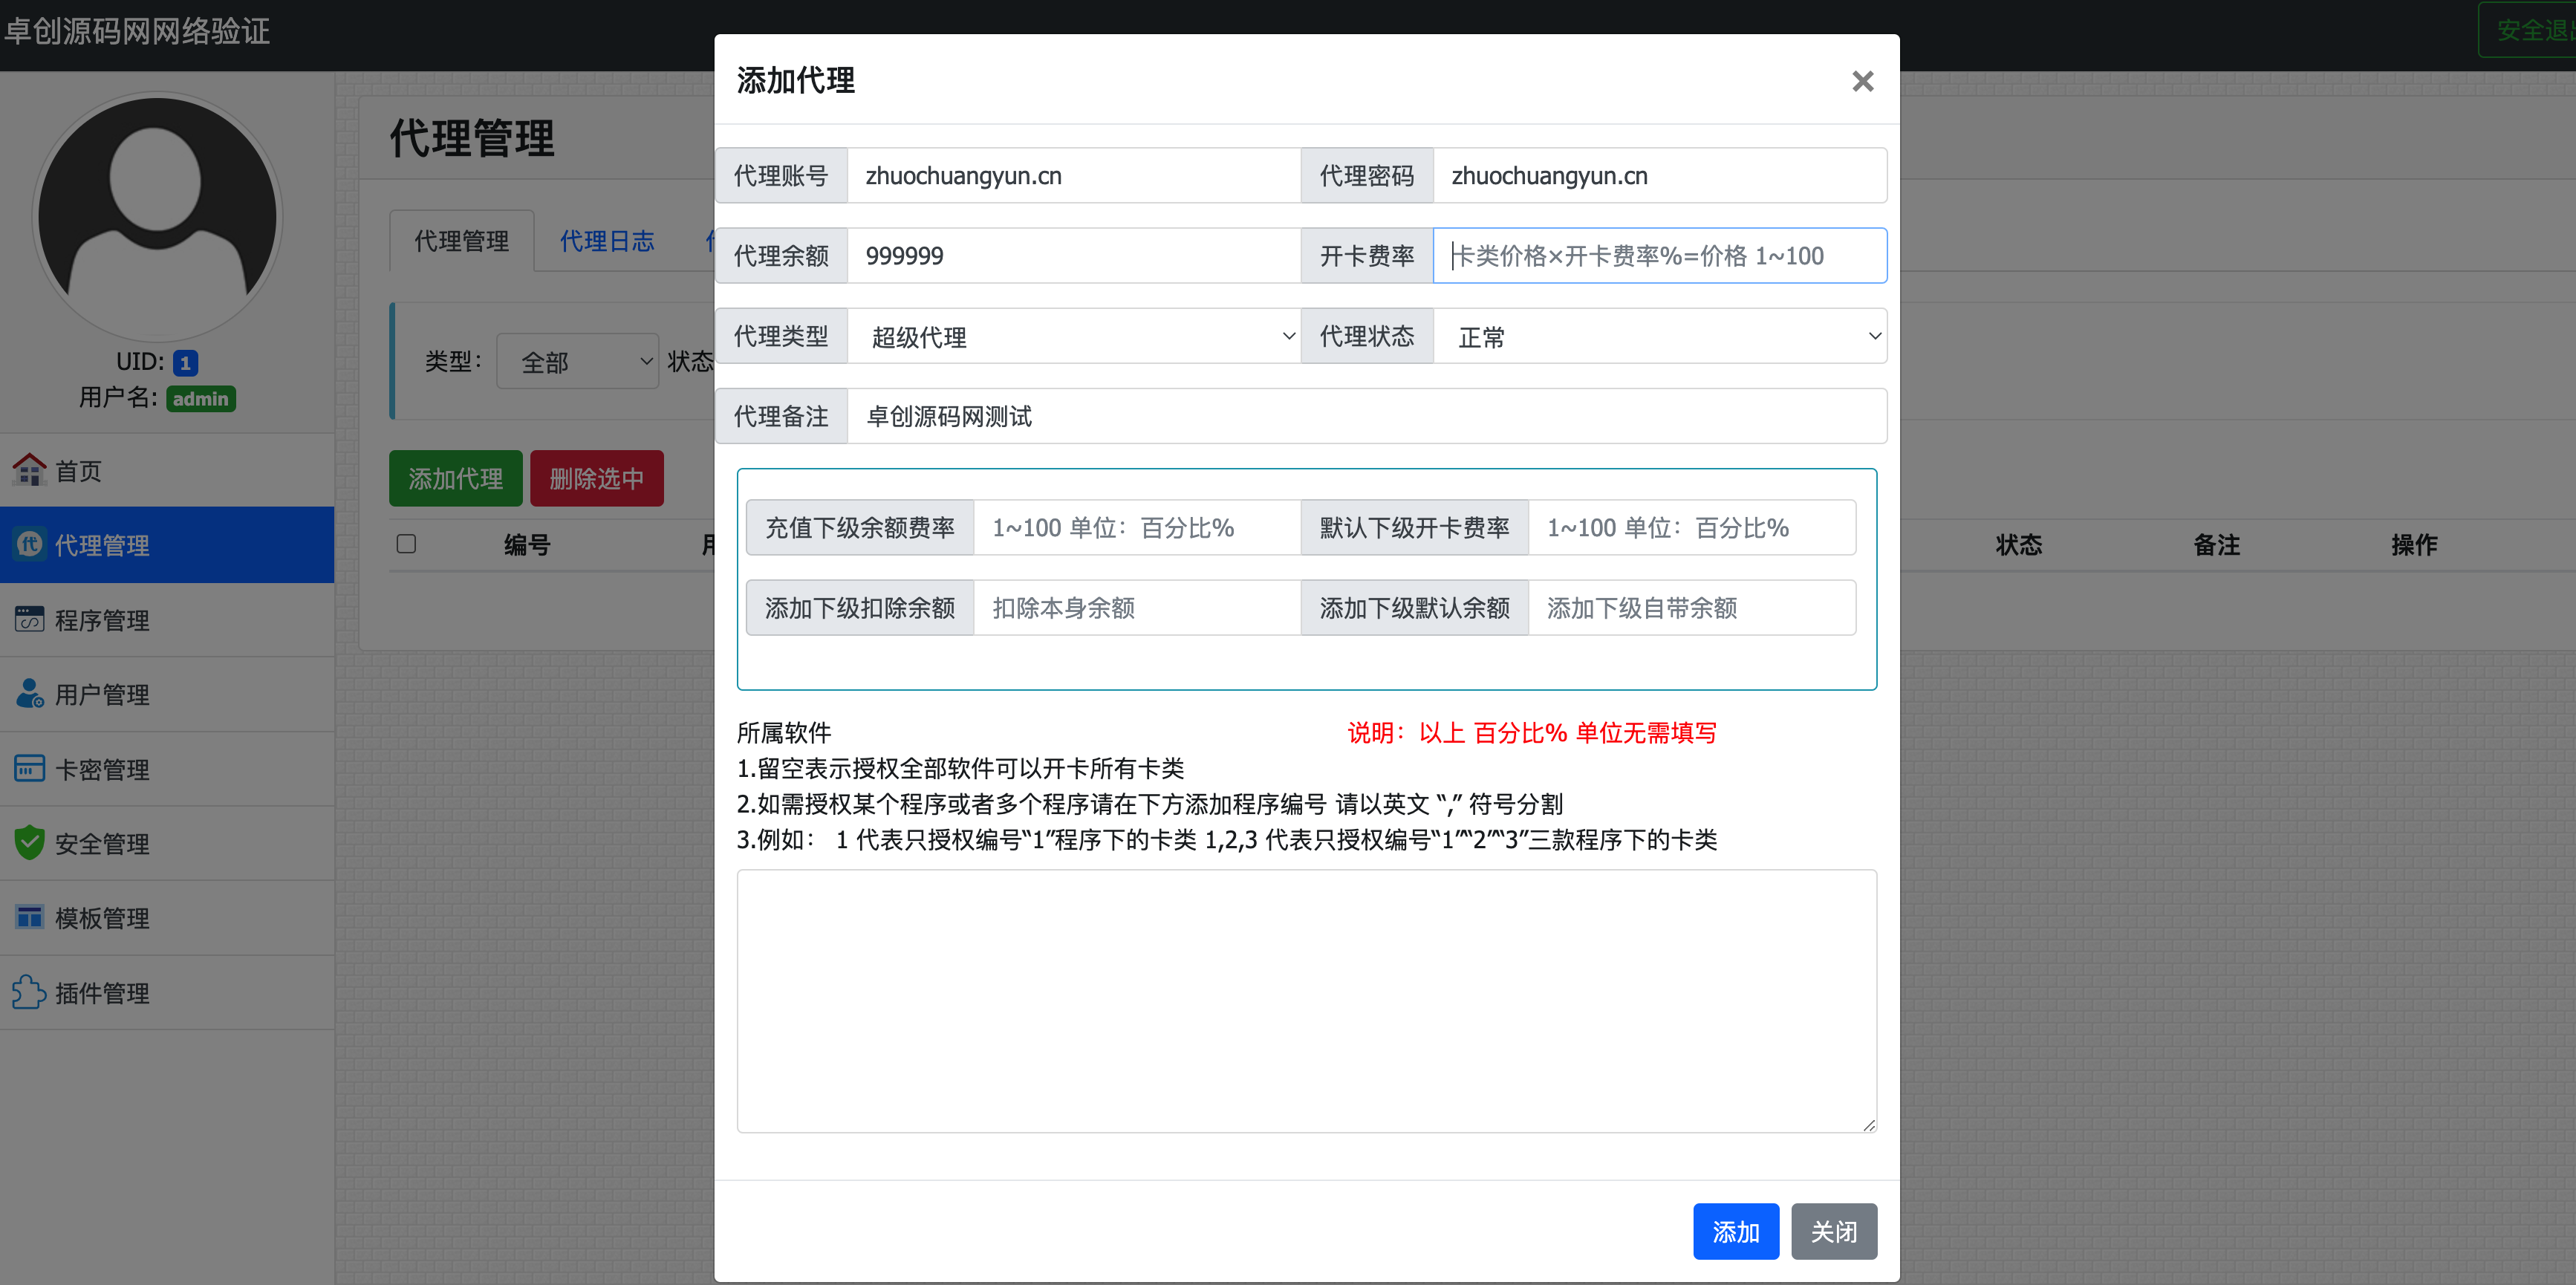This screenshot has width=2576, height=1285.
Task: Open 卡密管理 in the sidebar menu
Action: point(167,769)
